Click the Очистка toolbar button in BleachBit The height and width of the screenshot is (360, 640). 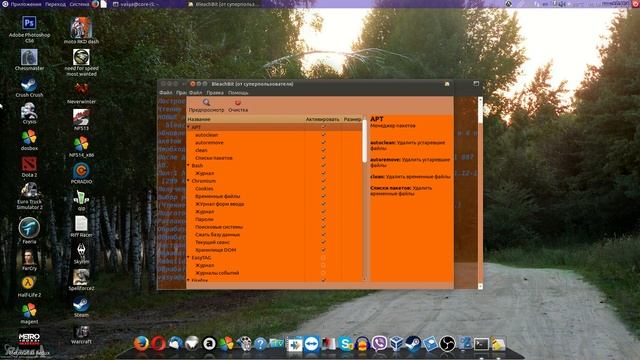point(238,105)
